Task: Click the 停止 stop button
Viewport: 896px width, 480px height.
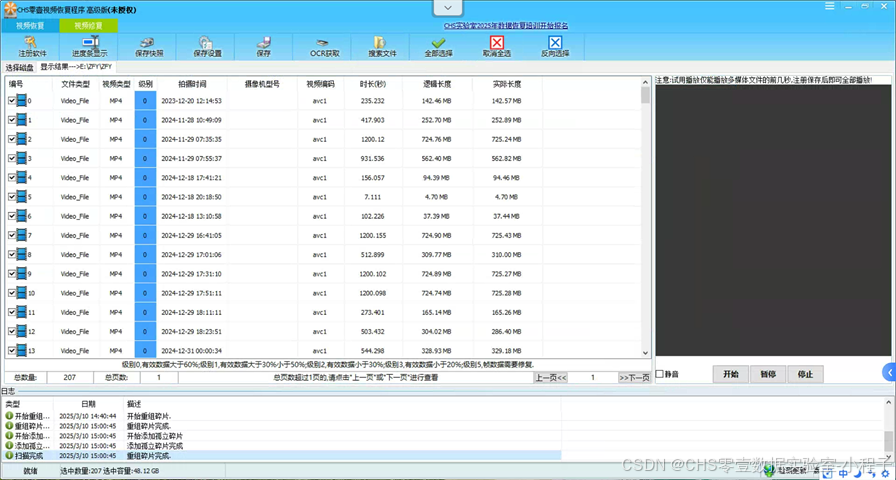Action: point(805,374)
